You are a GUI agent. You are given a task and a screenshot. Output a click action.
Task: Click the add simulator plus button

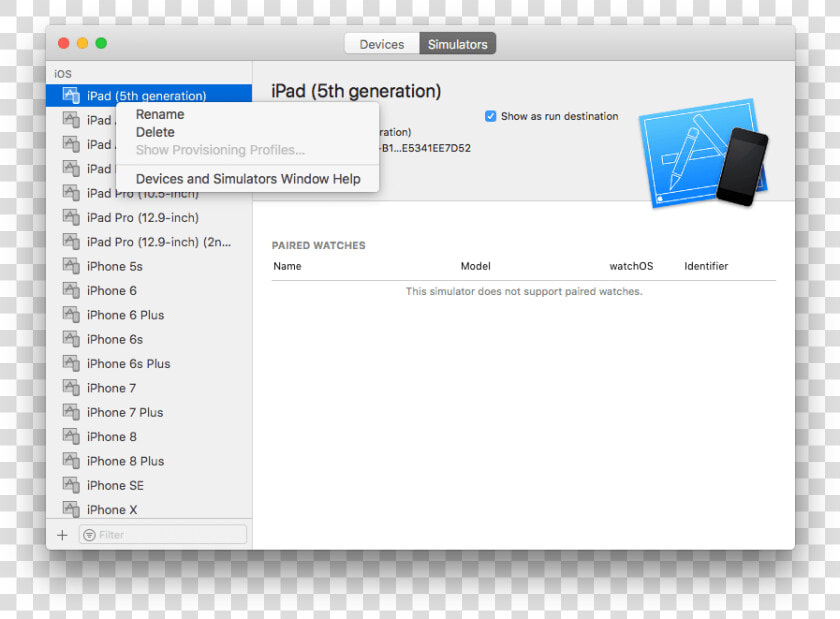tap(62, 535)
